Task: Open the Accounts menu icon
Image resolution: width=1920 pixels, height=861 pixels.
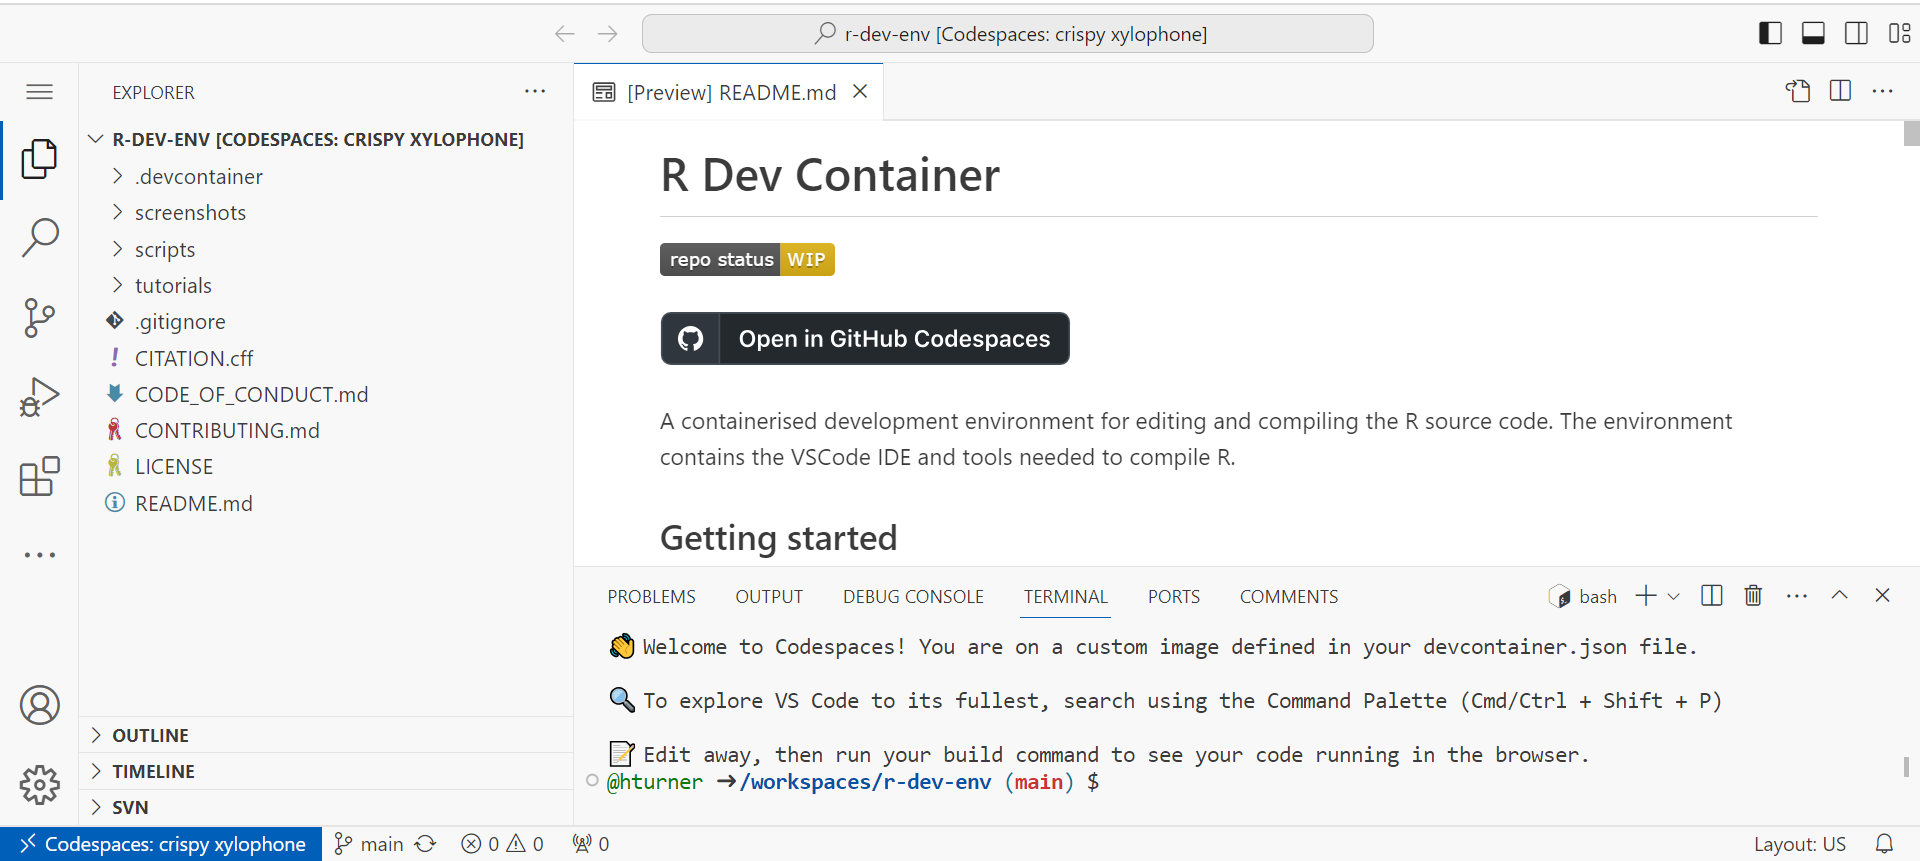Action: (x=40, y=706)
